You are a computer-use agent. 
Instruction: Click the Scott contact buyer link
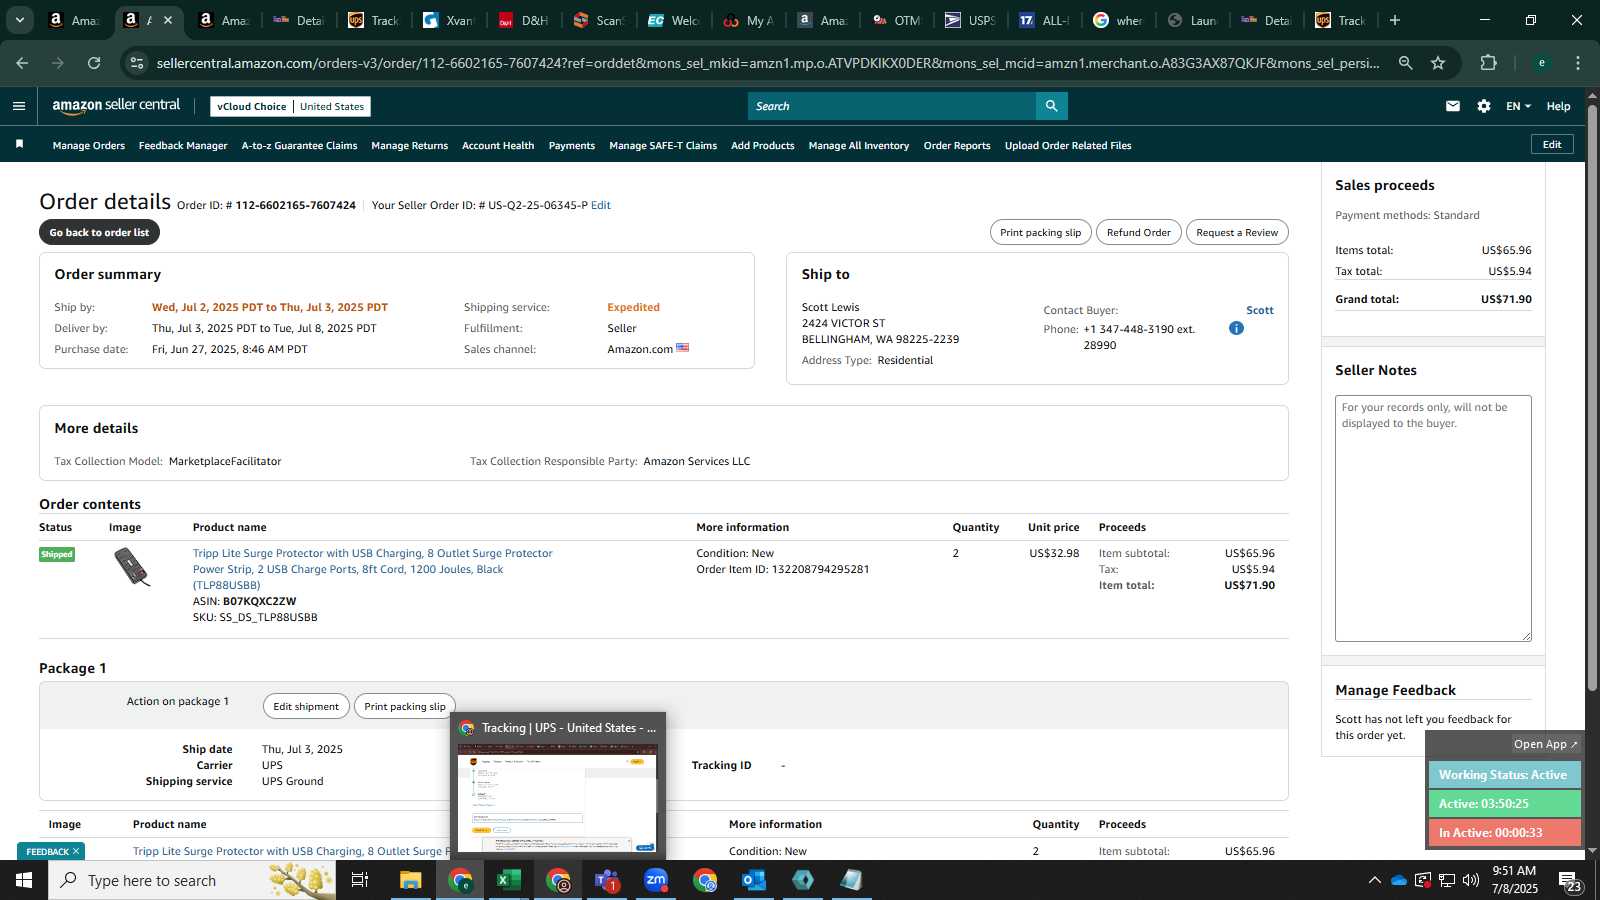1260,310
